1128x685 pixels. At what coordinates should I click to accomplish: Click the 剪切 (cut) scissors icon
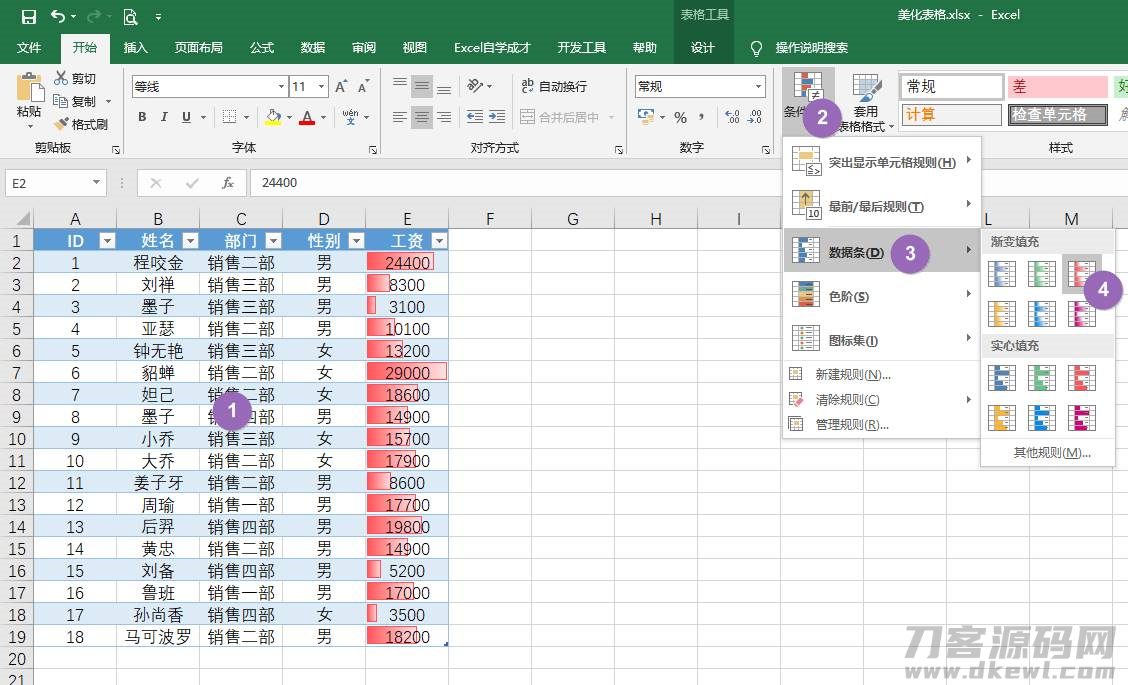pos(61,78)
